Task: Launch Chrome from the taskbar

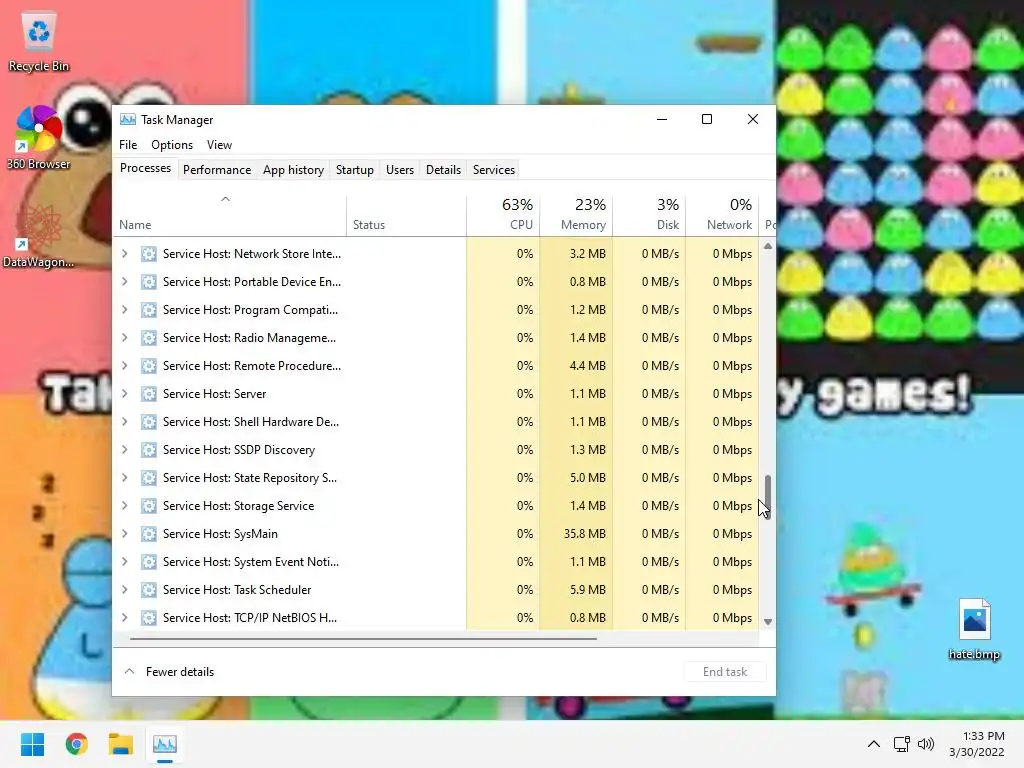Action: point(76,744)
